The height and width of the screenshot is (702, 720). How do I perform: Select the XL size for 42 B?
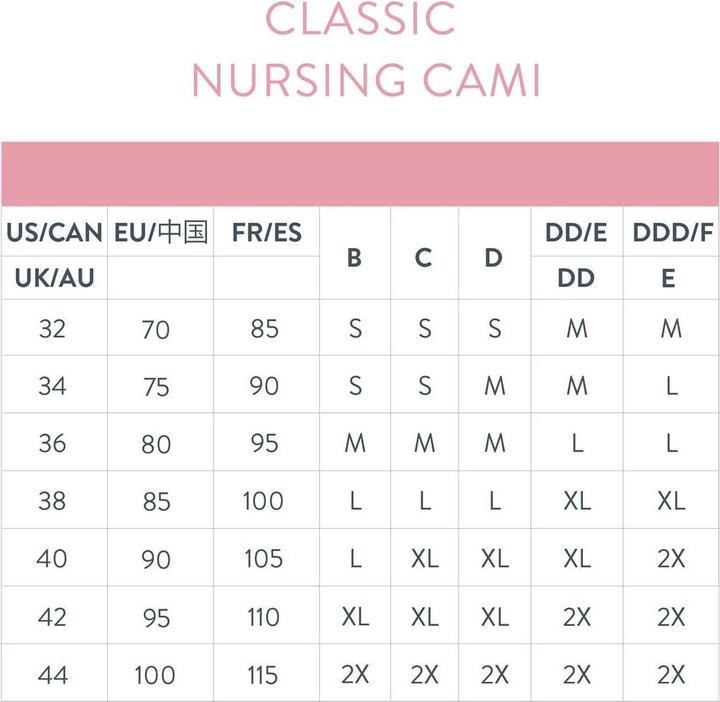click(355, 616)
